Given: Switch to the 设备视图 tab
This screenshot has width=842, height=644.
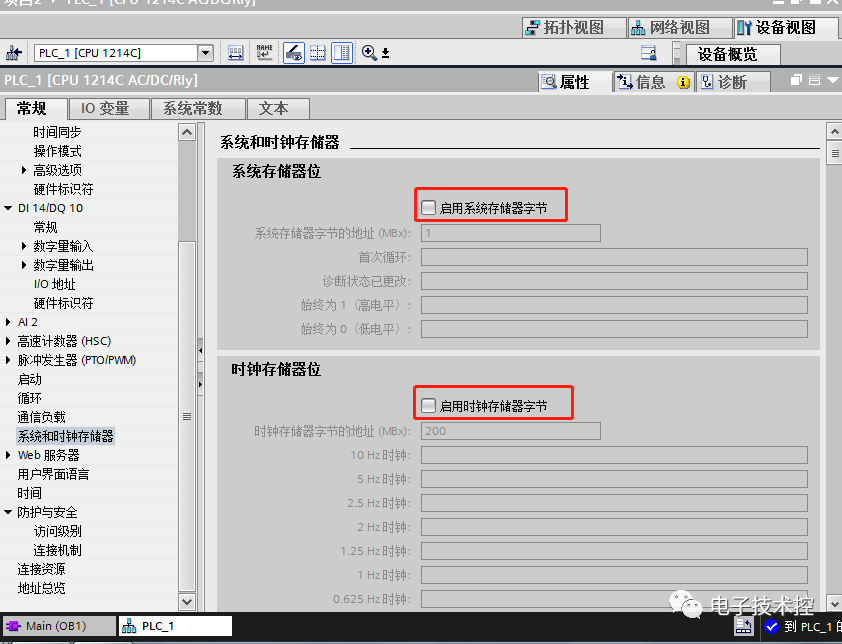Looking at the screenshot, I should coord(786,27).
